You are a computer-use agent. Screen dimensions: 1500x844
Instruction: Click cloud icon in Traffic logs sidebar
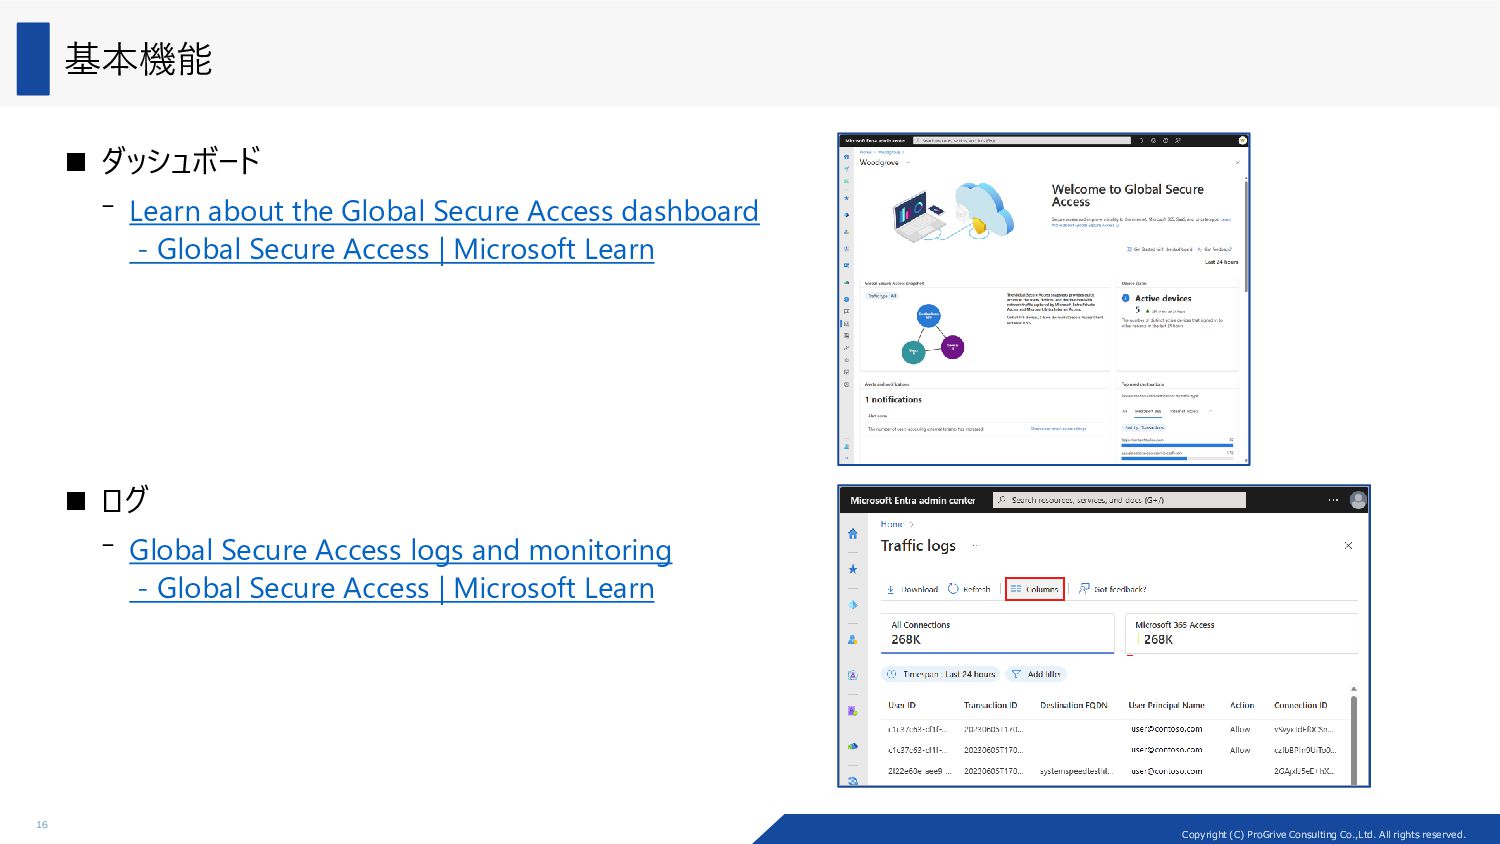pos(852,746)
